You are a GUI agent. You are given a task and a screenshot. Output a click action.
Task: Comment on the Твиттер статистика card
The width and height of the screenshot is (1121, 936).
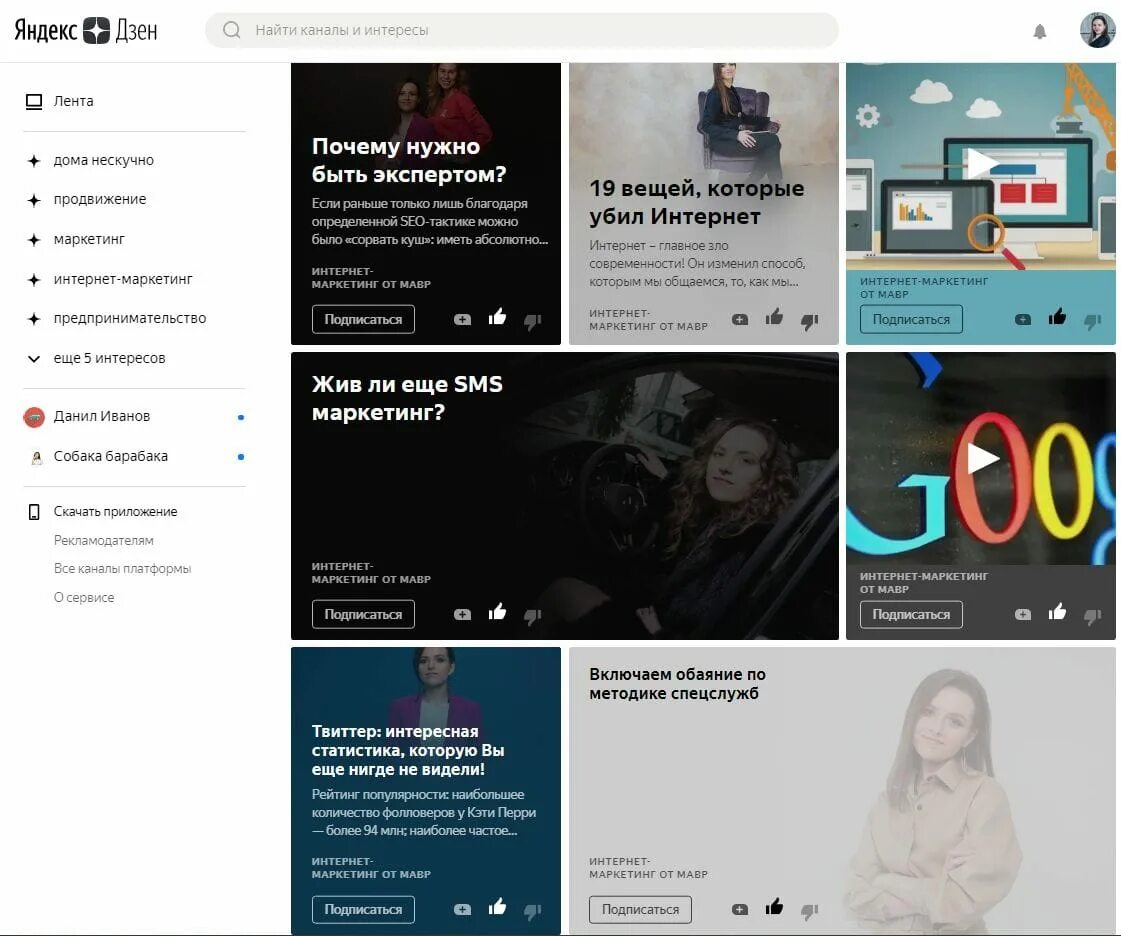[x=463, y=910]
